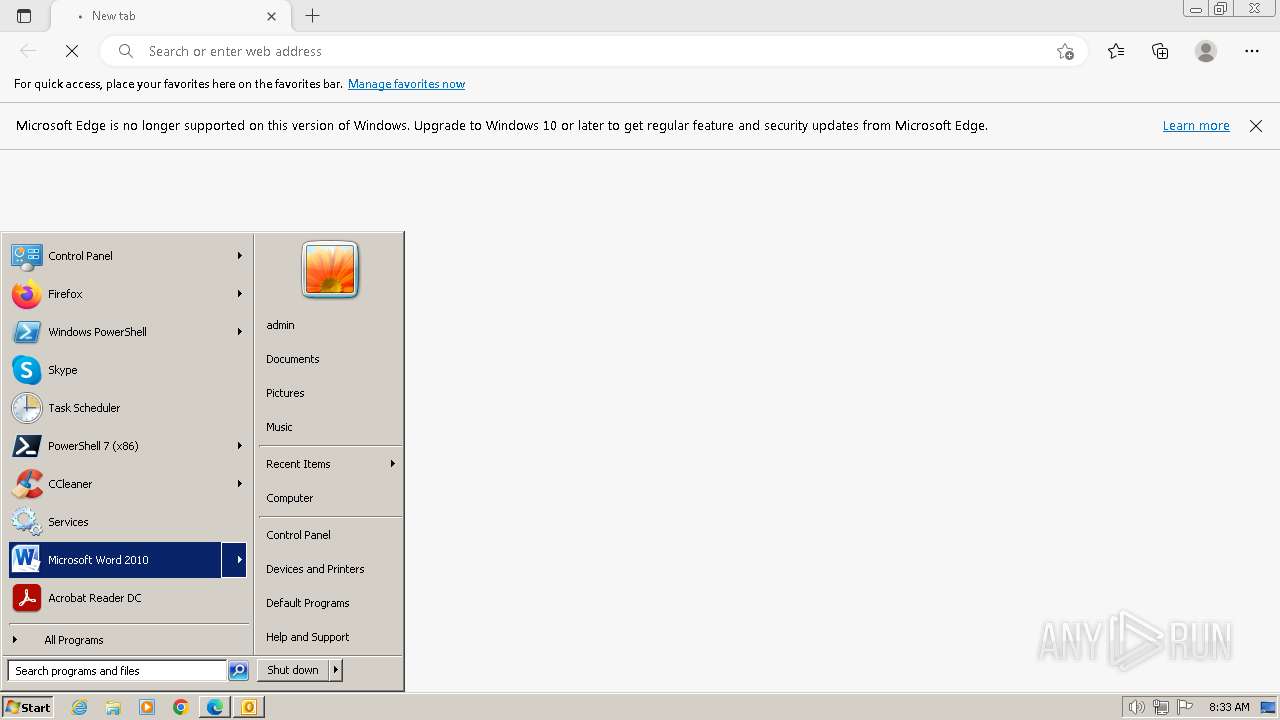Focus Search programs and files box
The image size is (1280, 720).
pos(117,671)
